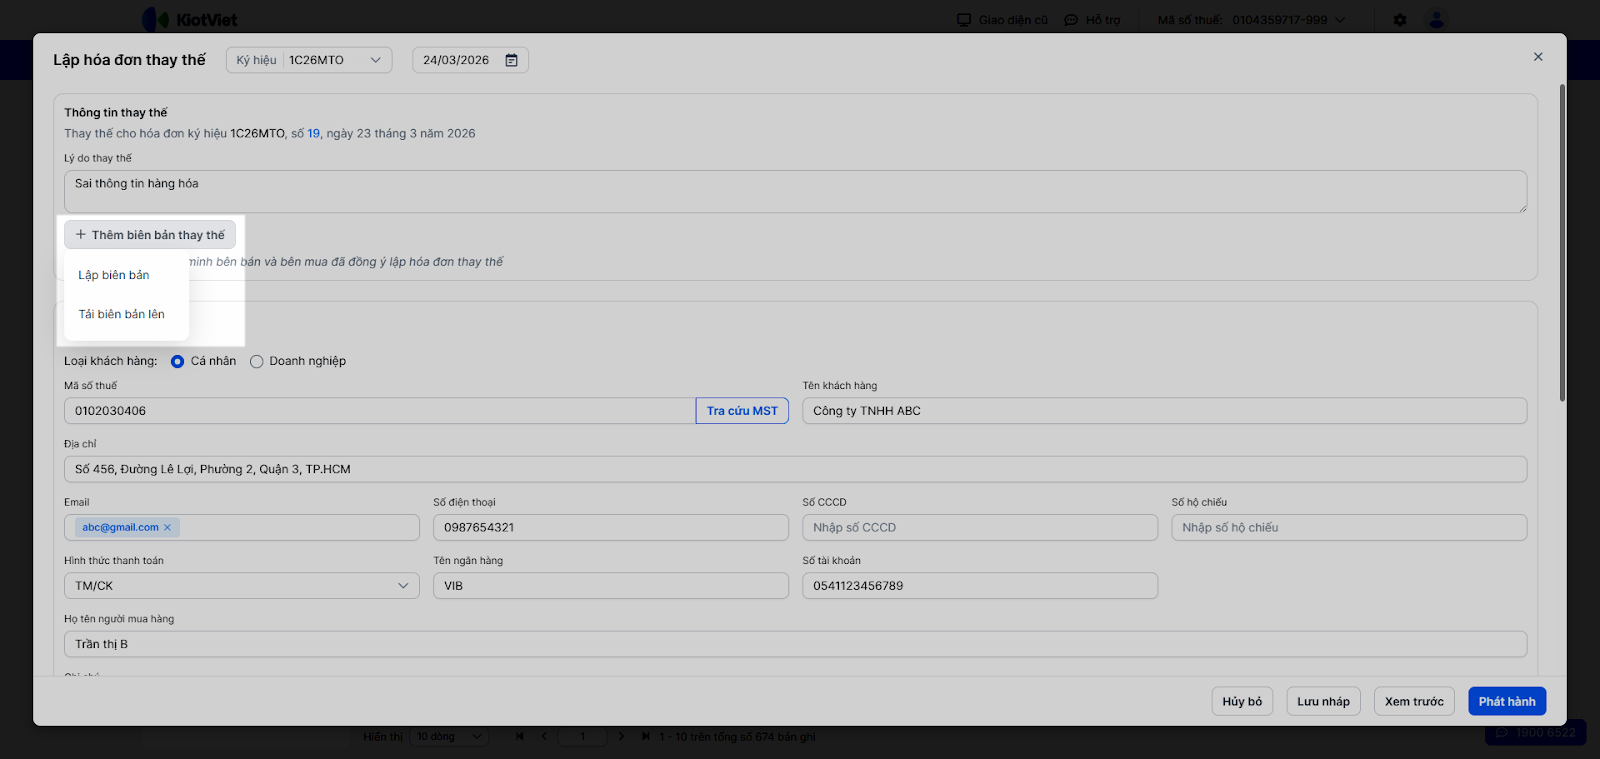Click the Số CCCD input field
The height and width of the screenshot is (759, 1600).
coord(979,527)
